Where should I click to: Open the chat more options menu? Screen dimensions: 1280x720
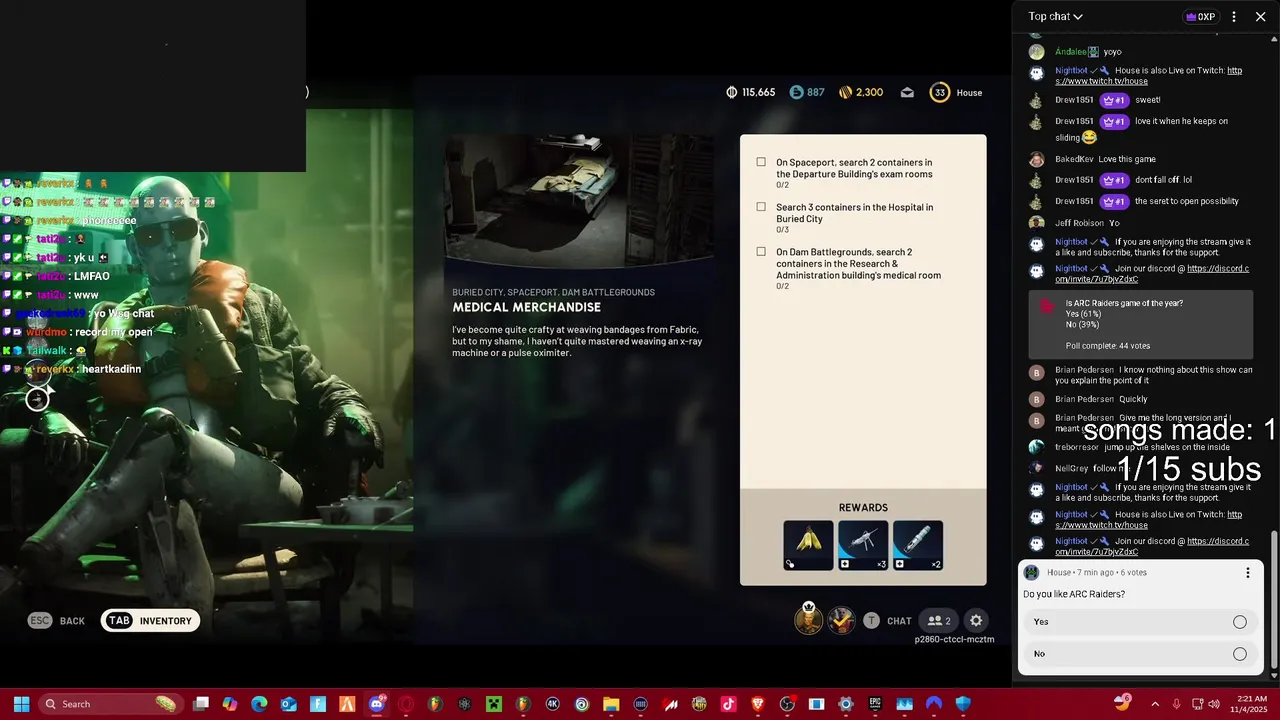(1234, 16)
